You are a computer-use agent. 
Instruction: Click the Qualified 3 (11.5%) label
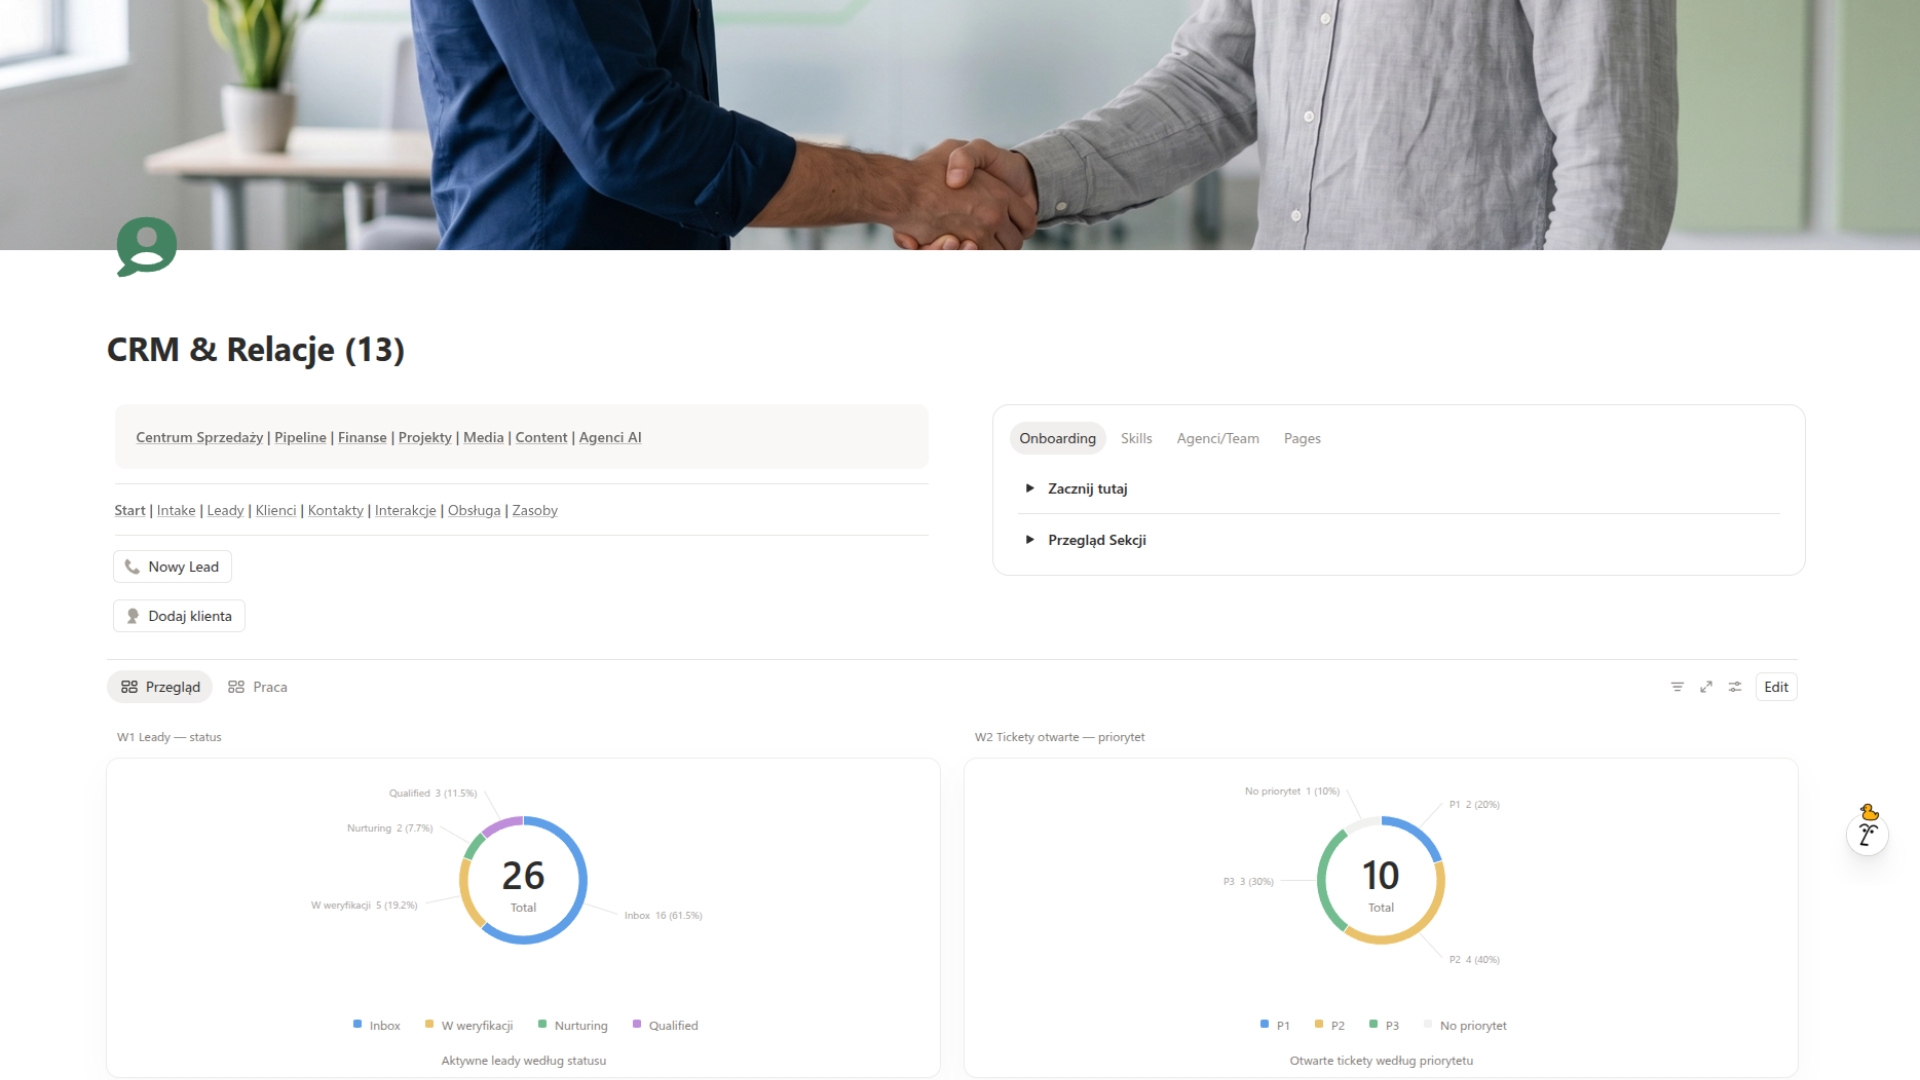coord(433,793)
